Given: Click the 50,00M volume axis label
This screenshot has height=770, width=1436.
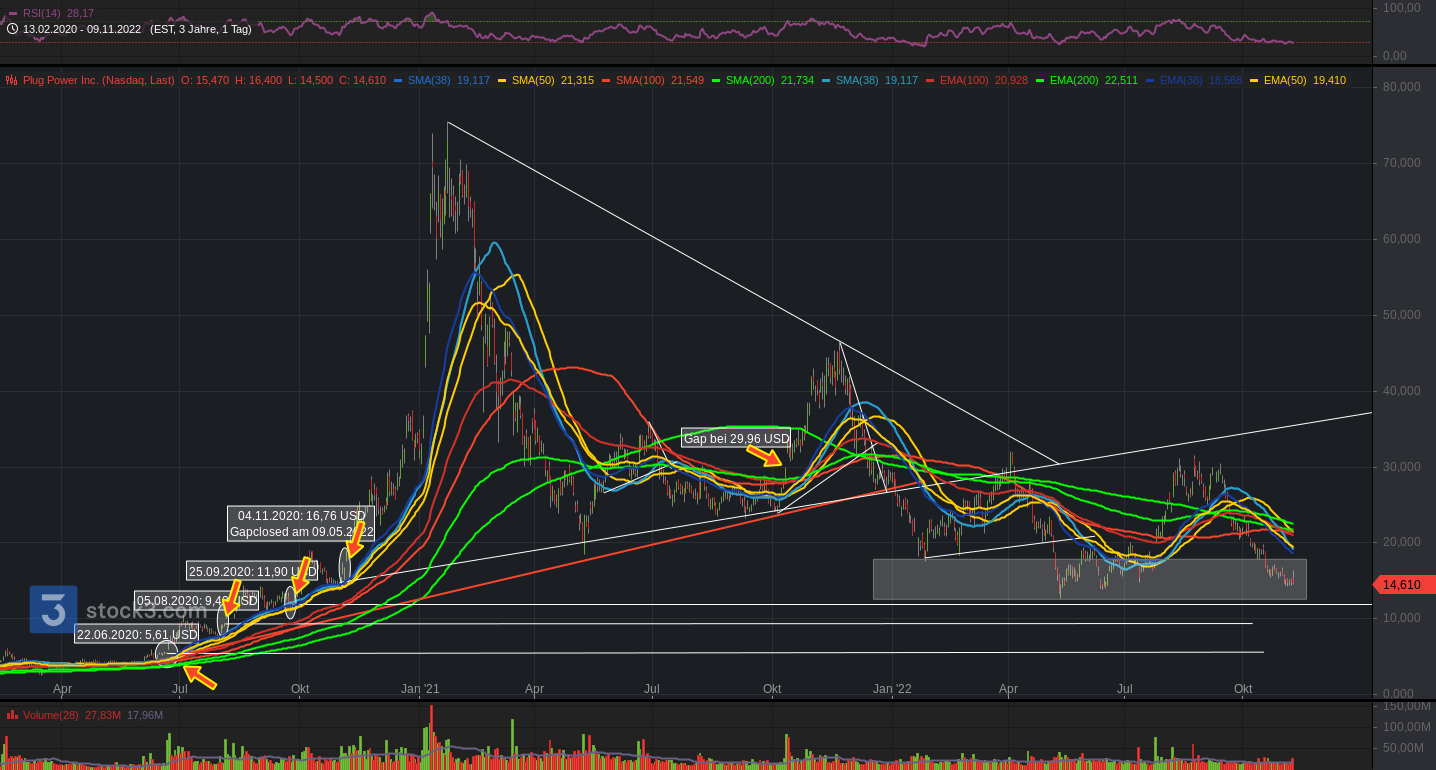Looking at the screenshot, I should [x=1404, y=748].
